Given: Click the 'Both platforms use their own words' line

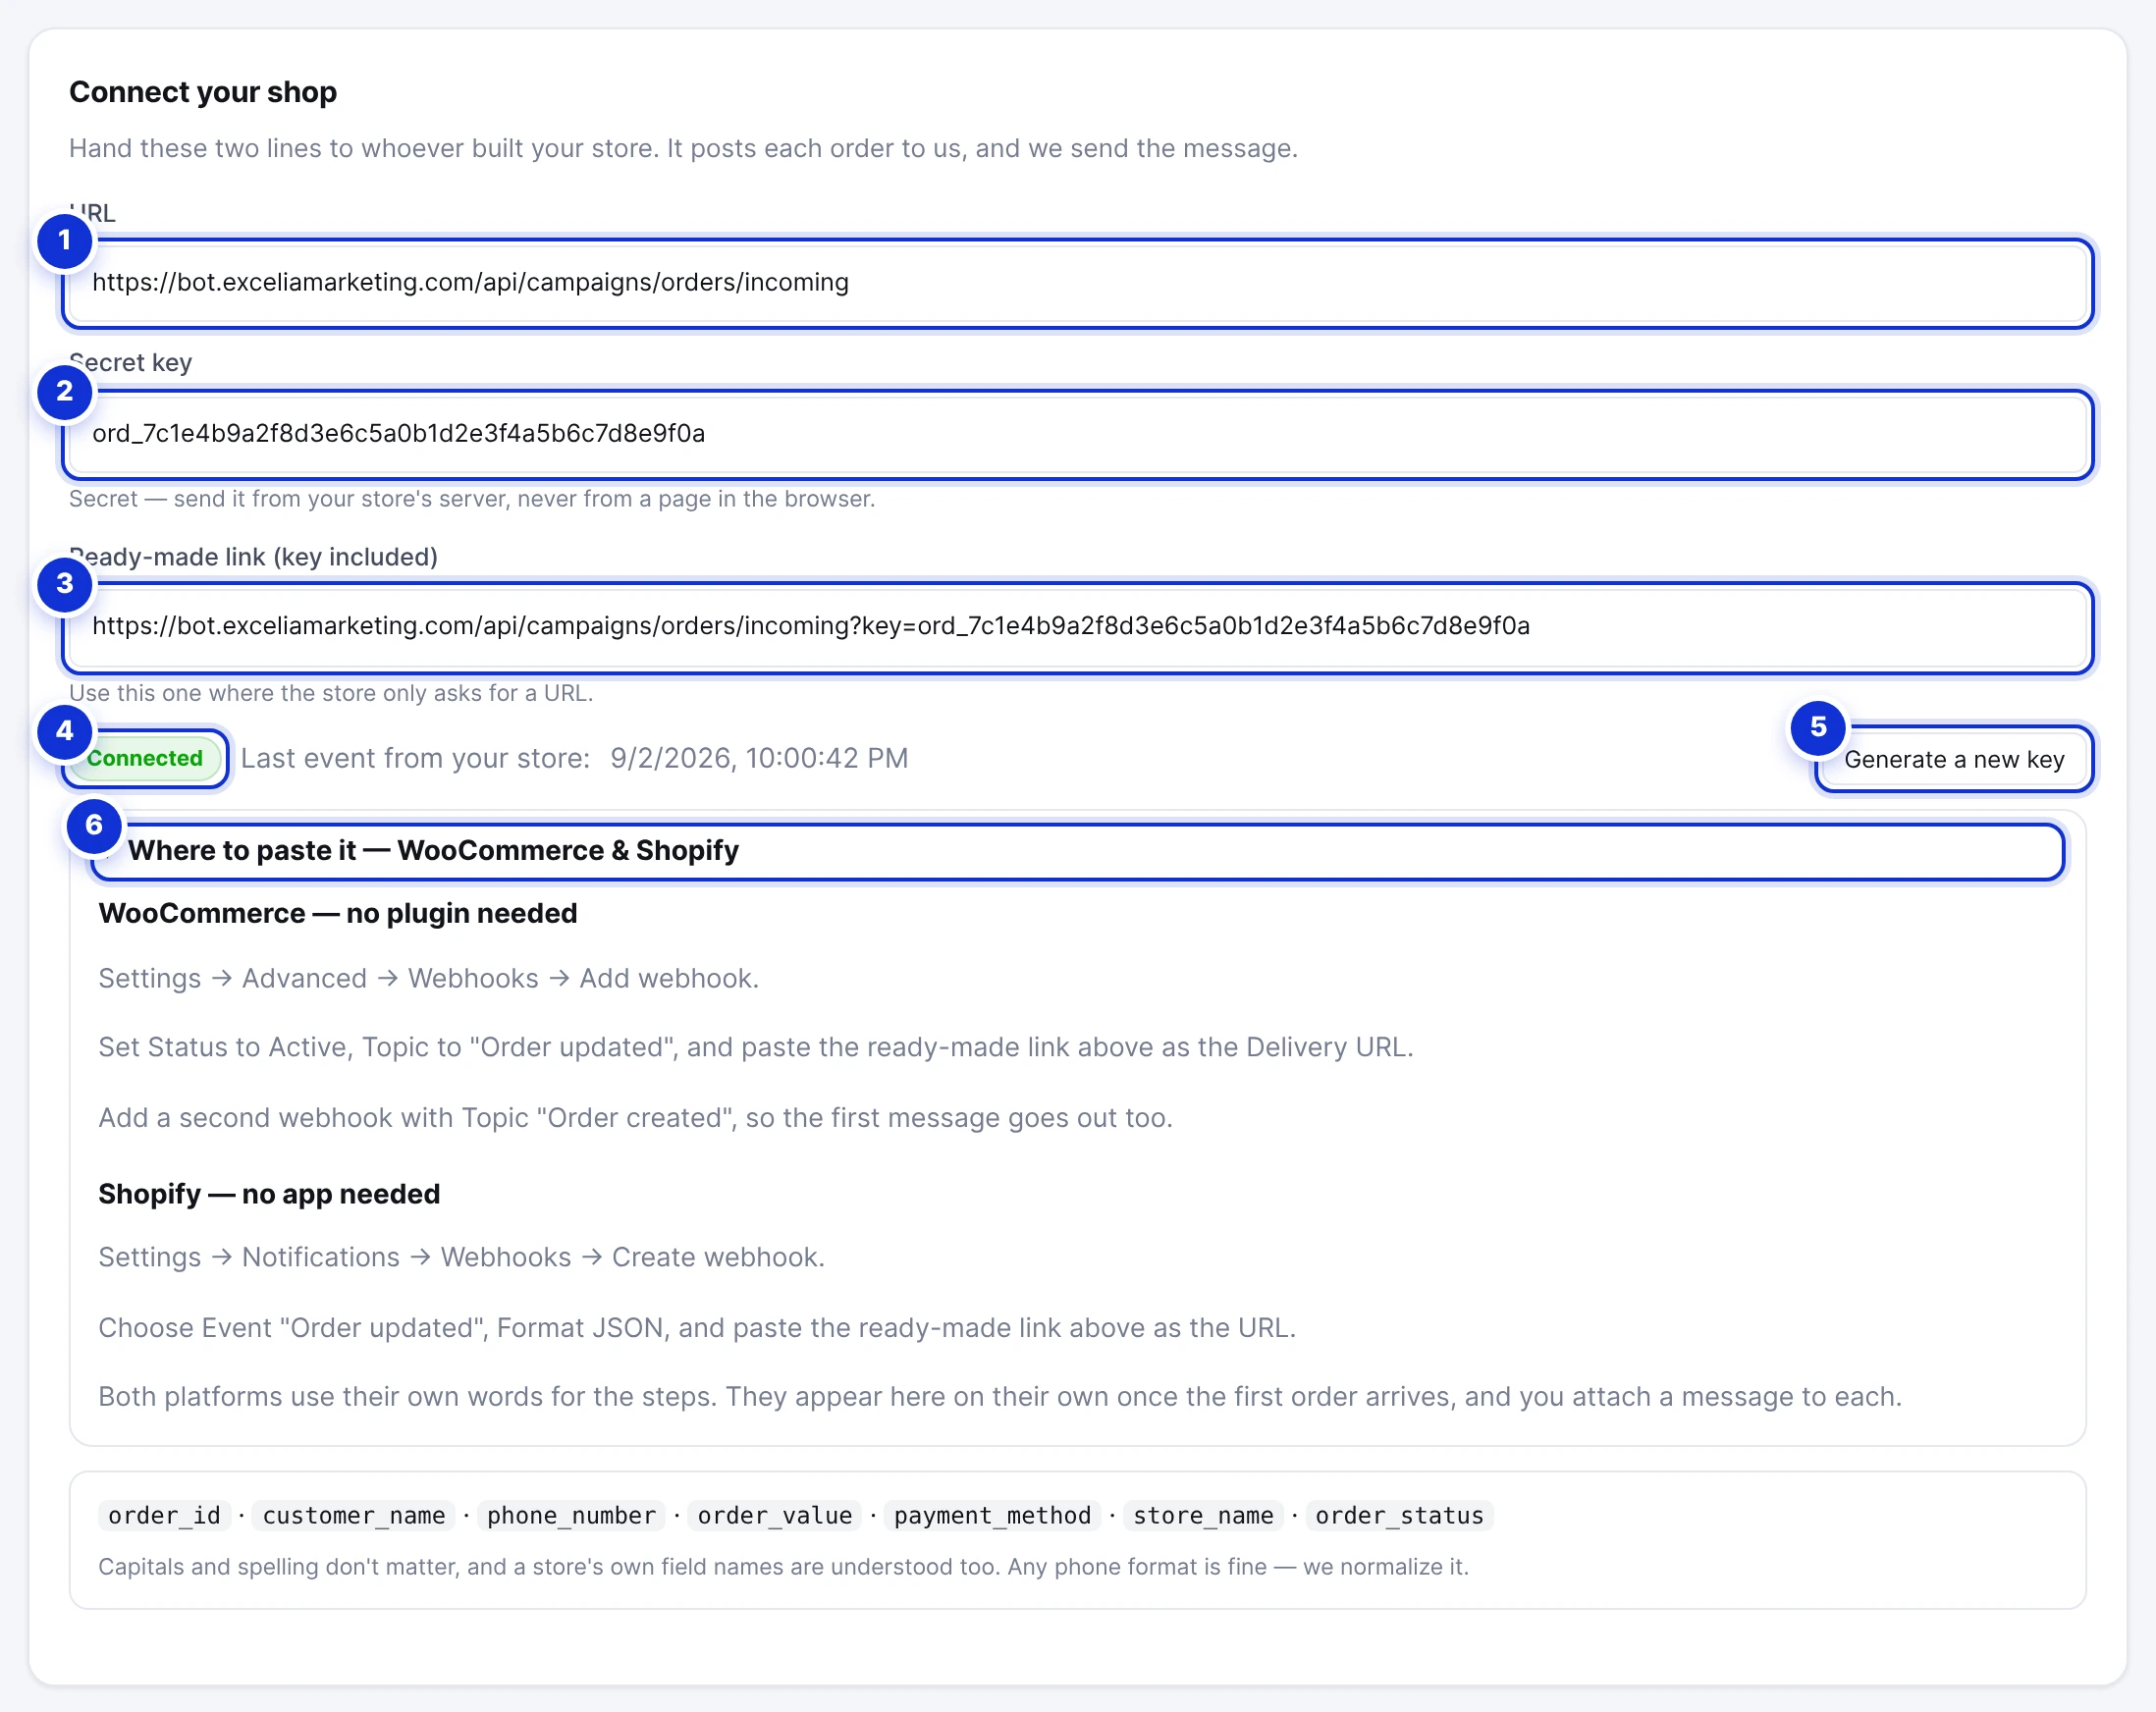Looking at the screenshot, I should coord(1000,1397).
